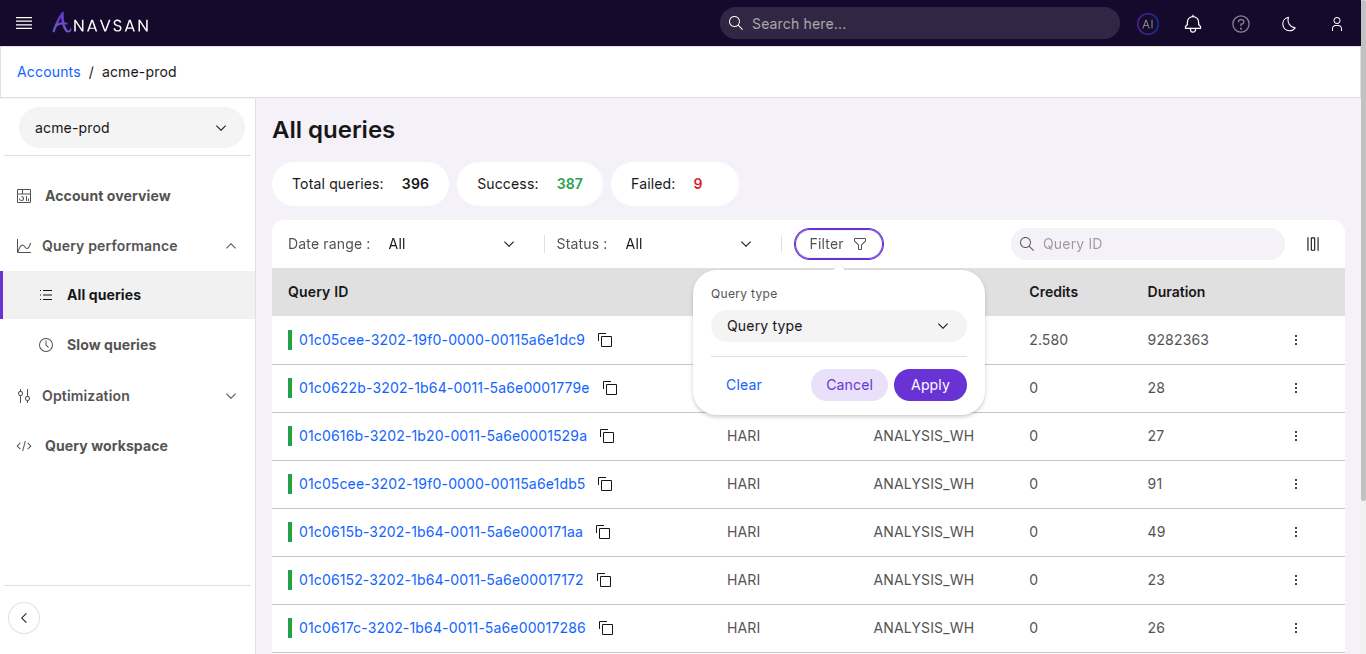
Task: Open row actions for duration 9282363
Action: click(x=1296, y=340)
